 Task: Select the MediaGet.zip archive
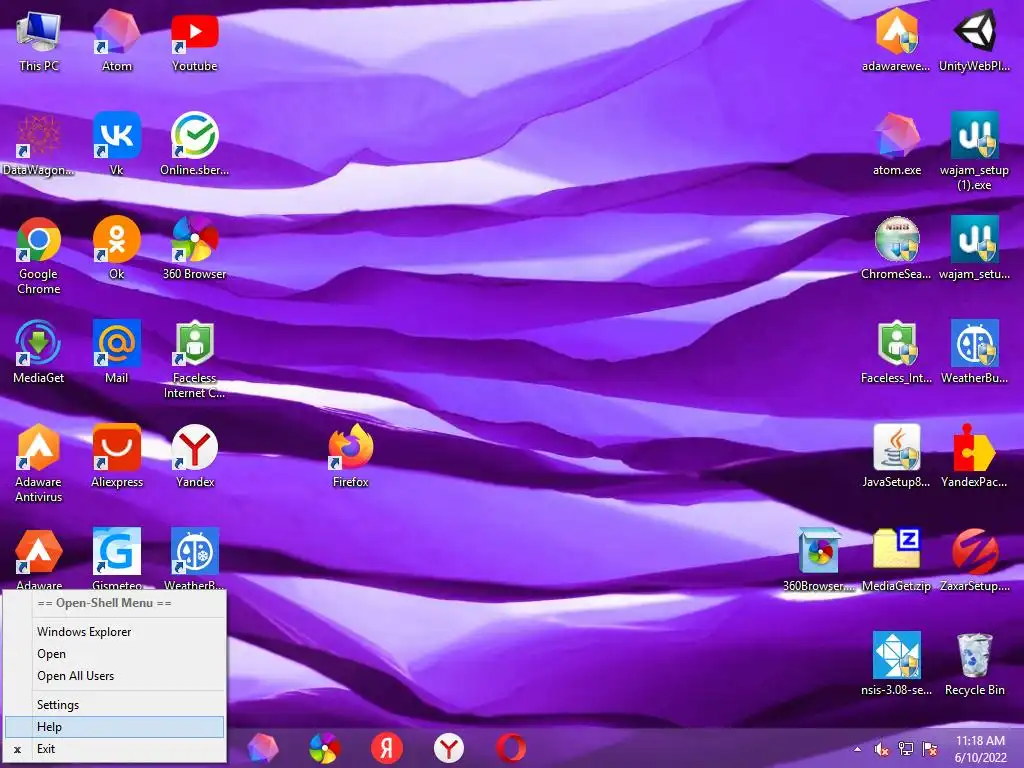(x=897, y=560)
